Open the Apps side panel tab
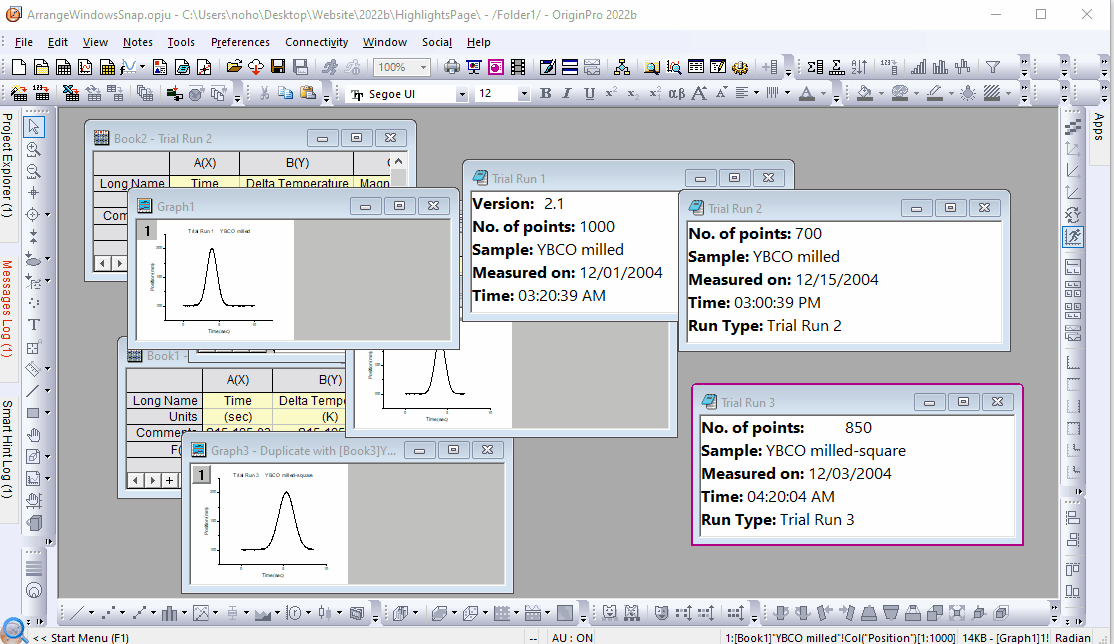The image size is (1114, 644). point(1099,127)
